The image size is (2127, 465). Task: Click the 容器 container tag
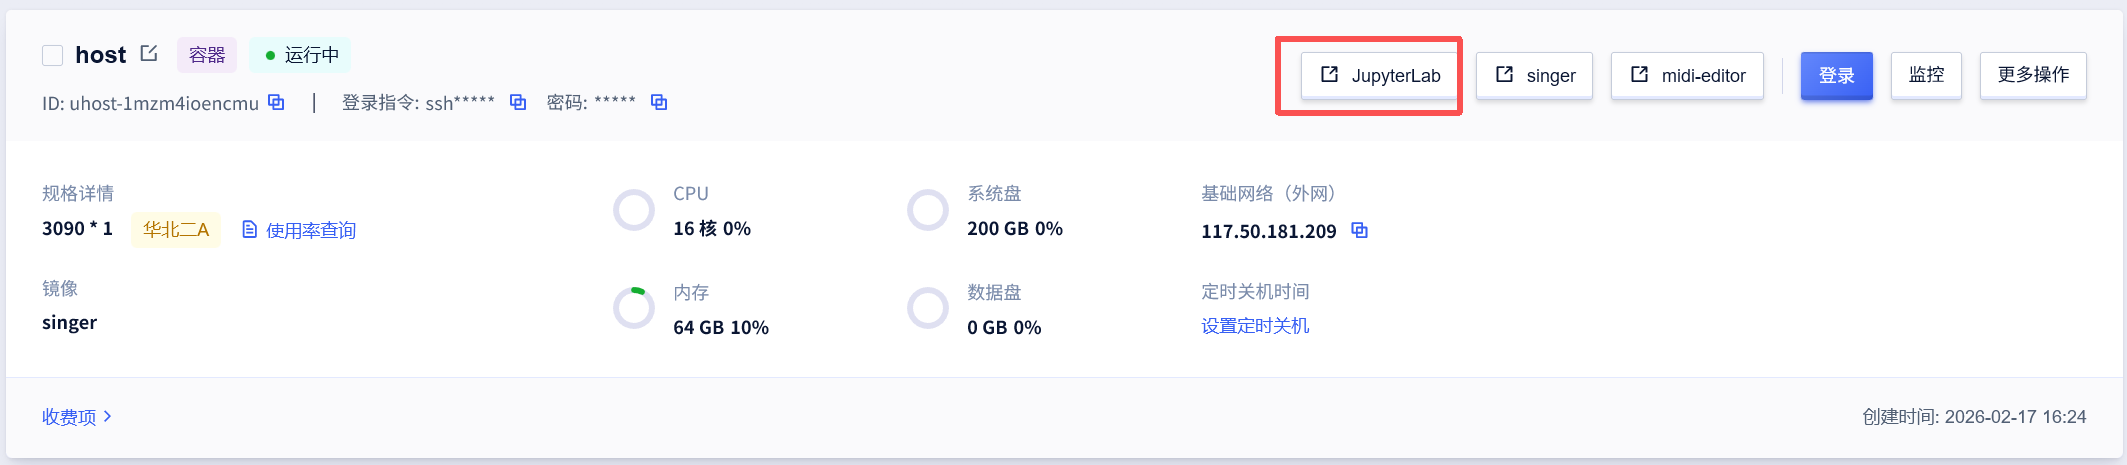pos(207,55)
